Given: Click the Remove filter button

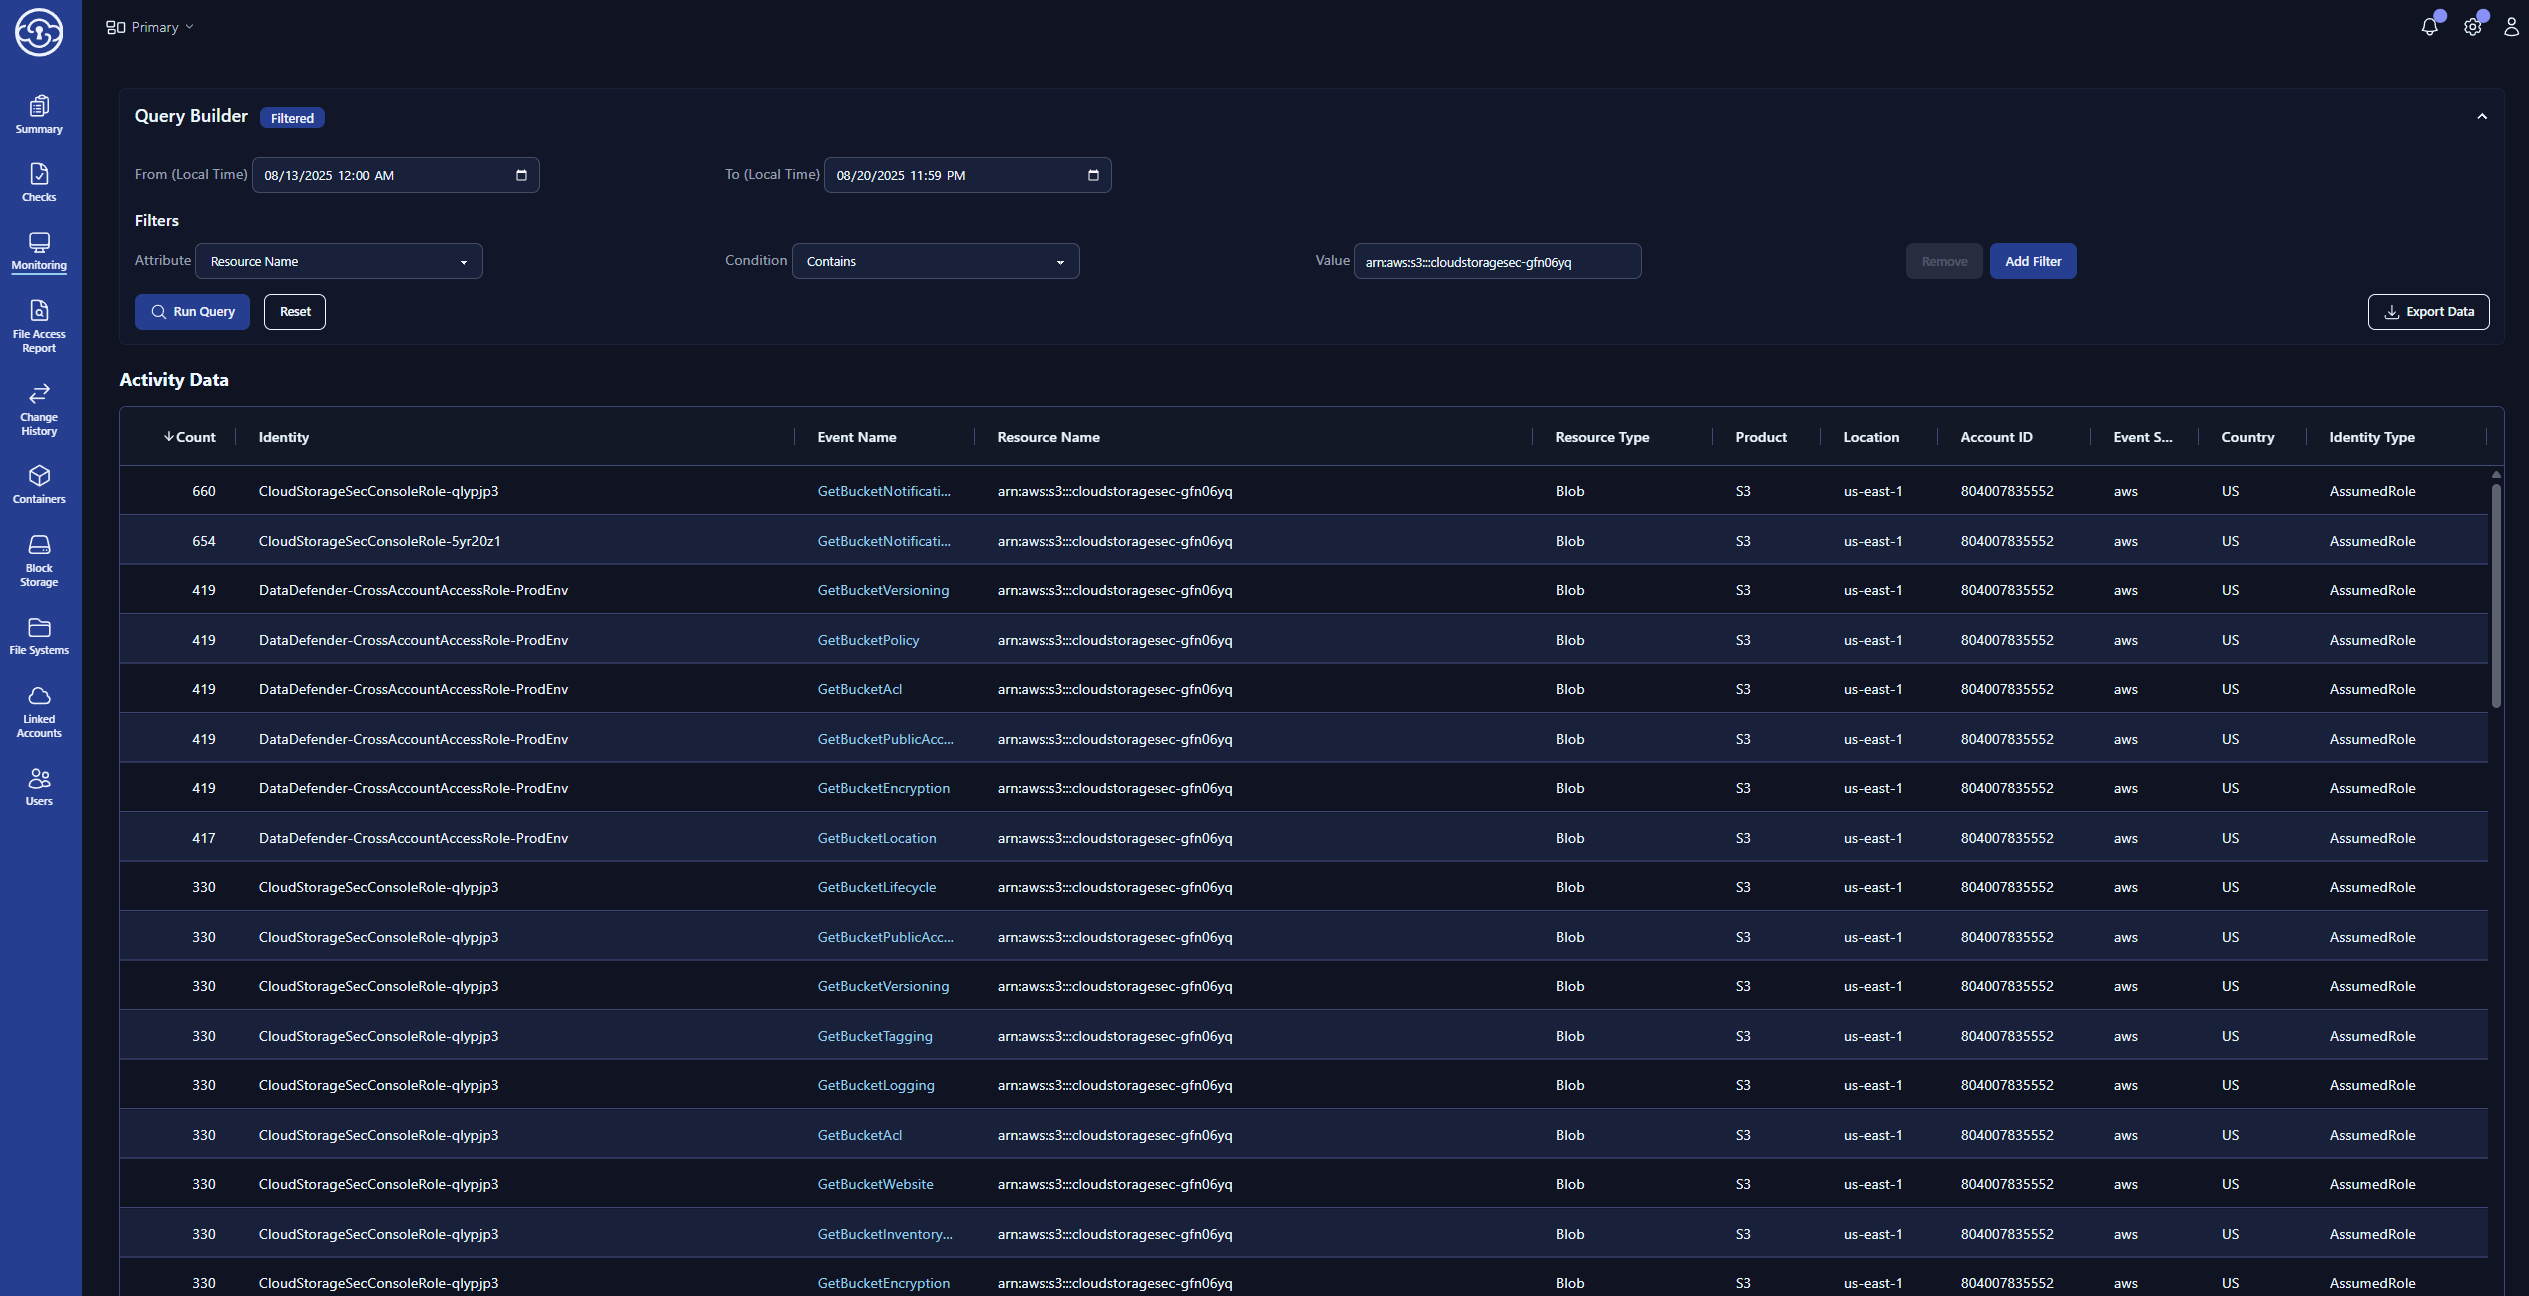Looking at the screenshot, I should click(1944, 261).
